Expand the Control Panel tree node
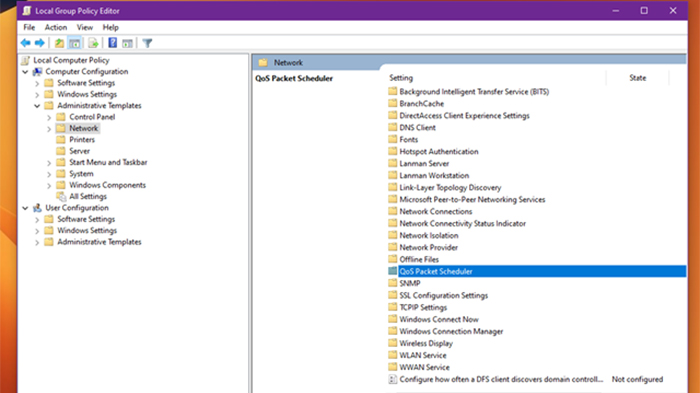This screenshot has width=700, height=393. pos(49,117)
